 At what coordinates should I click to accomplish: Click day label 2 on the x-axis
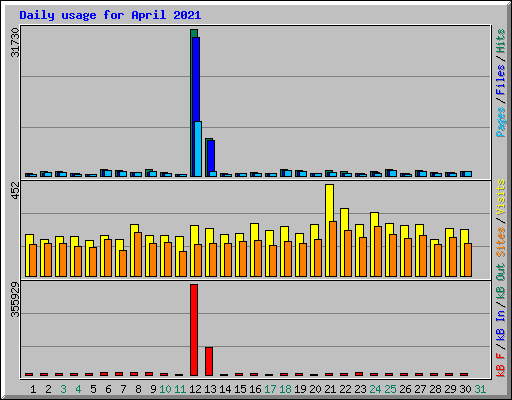48,389
